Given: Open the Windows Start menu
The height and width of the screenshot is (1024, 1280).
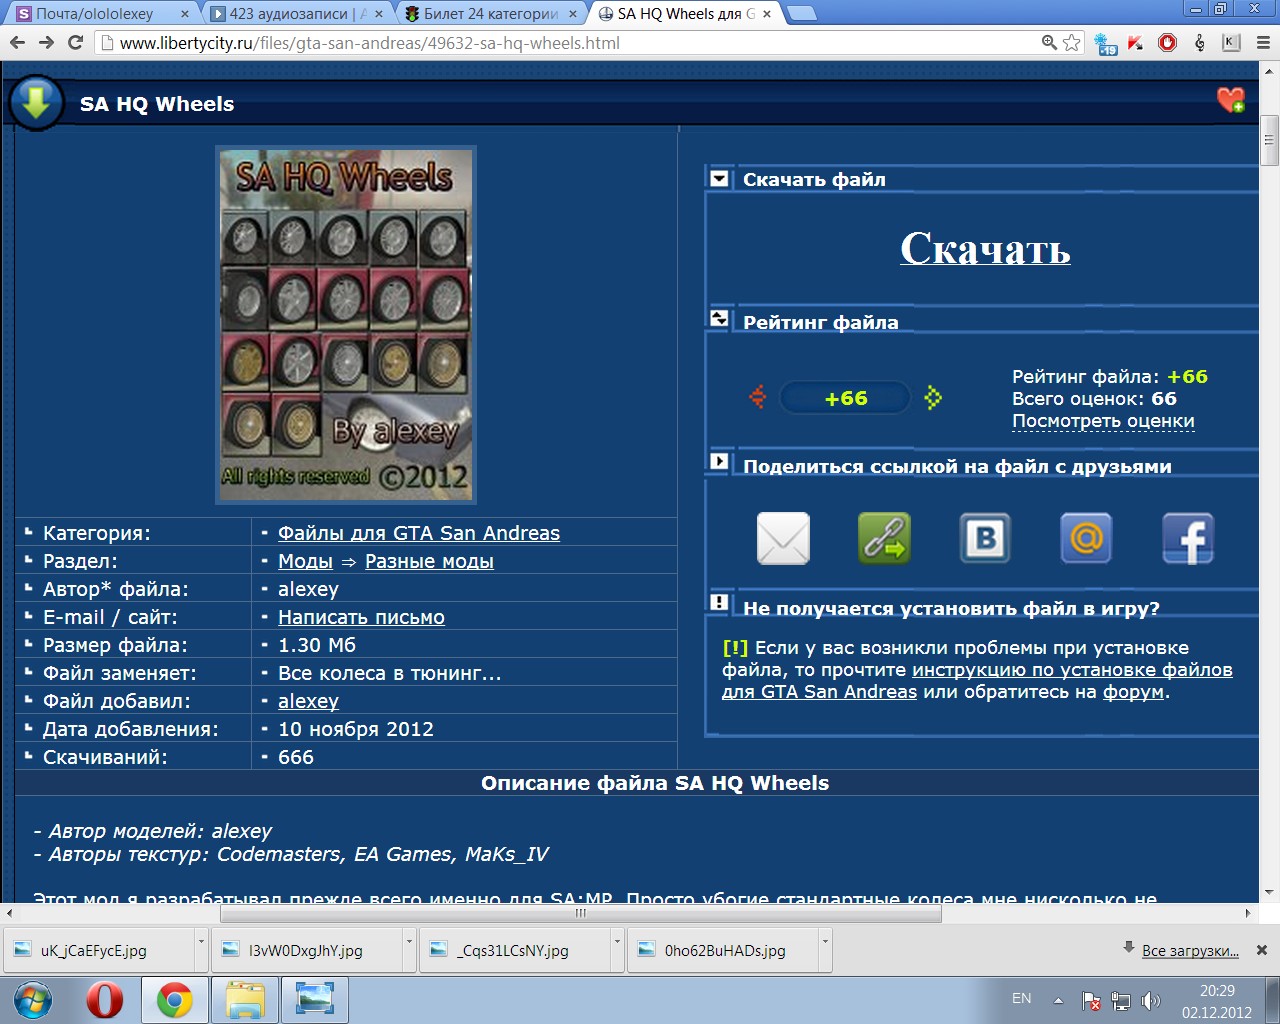Looking at the screenshot, I should 33,1000.
